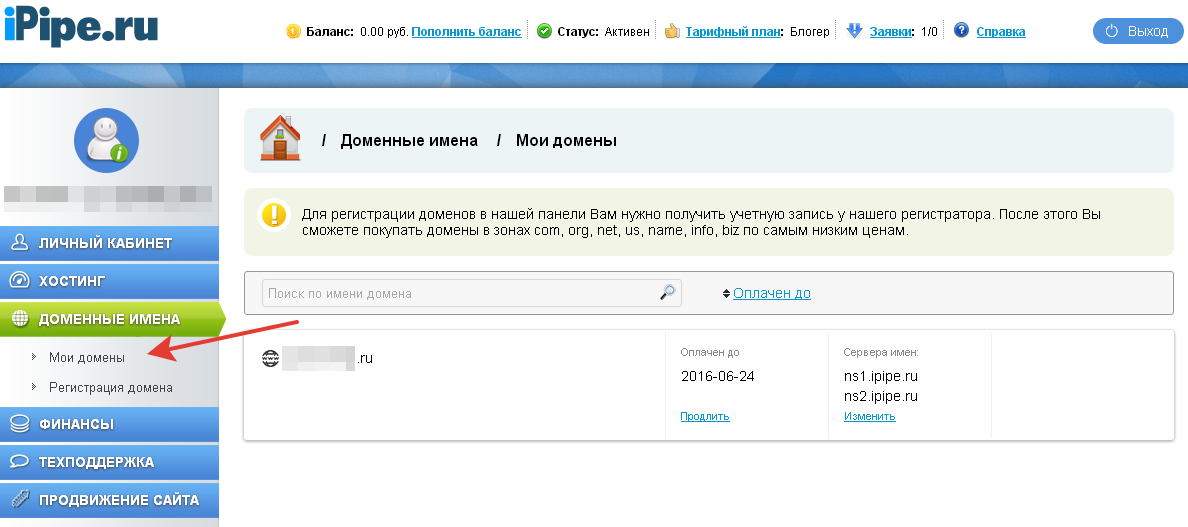Open 'Техподдержка' sidebar menu

109,462
